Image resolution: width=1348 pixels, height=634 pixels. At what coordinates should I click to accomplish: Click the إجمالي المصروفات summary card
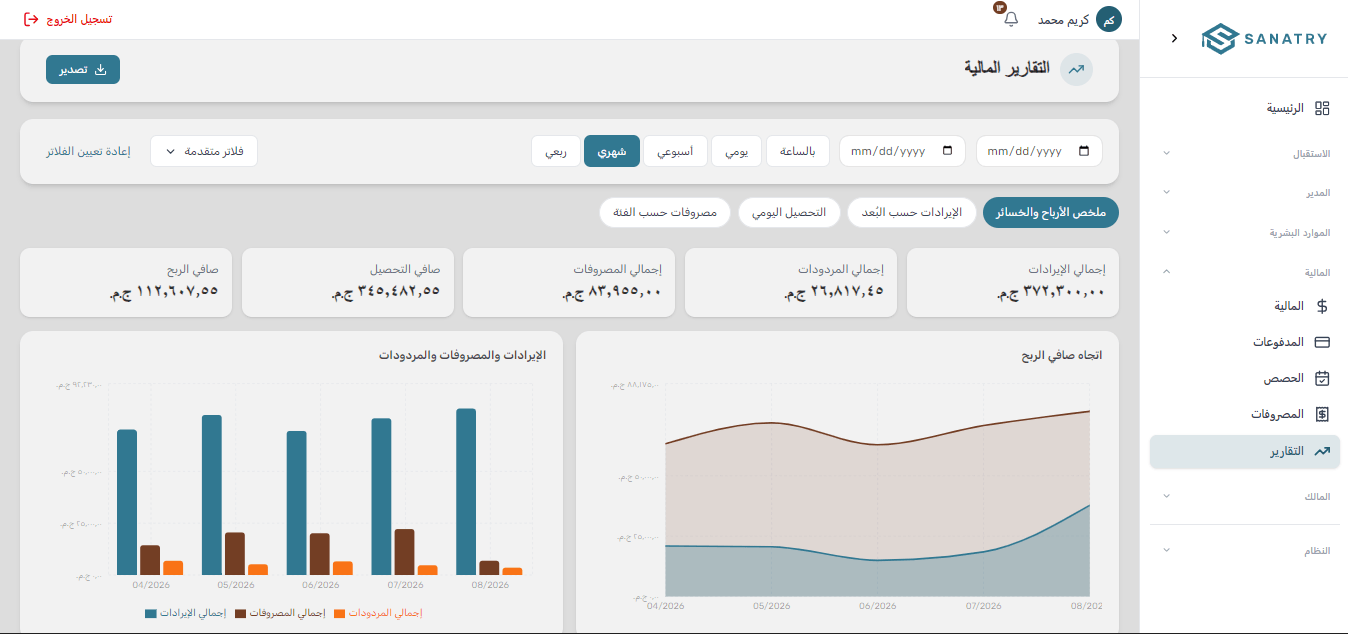(x=569, y=282)
